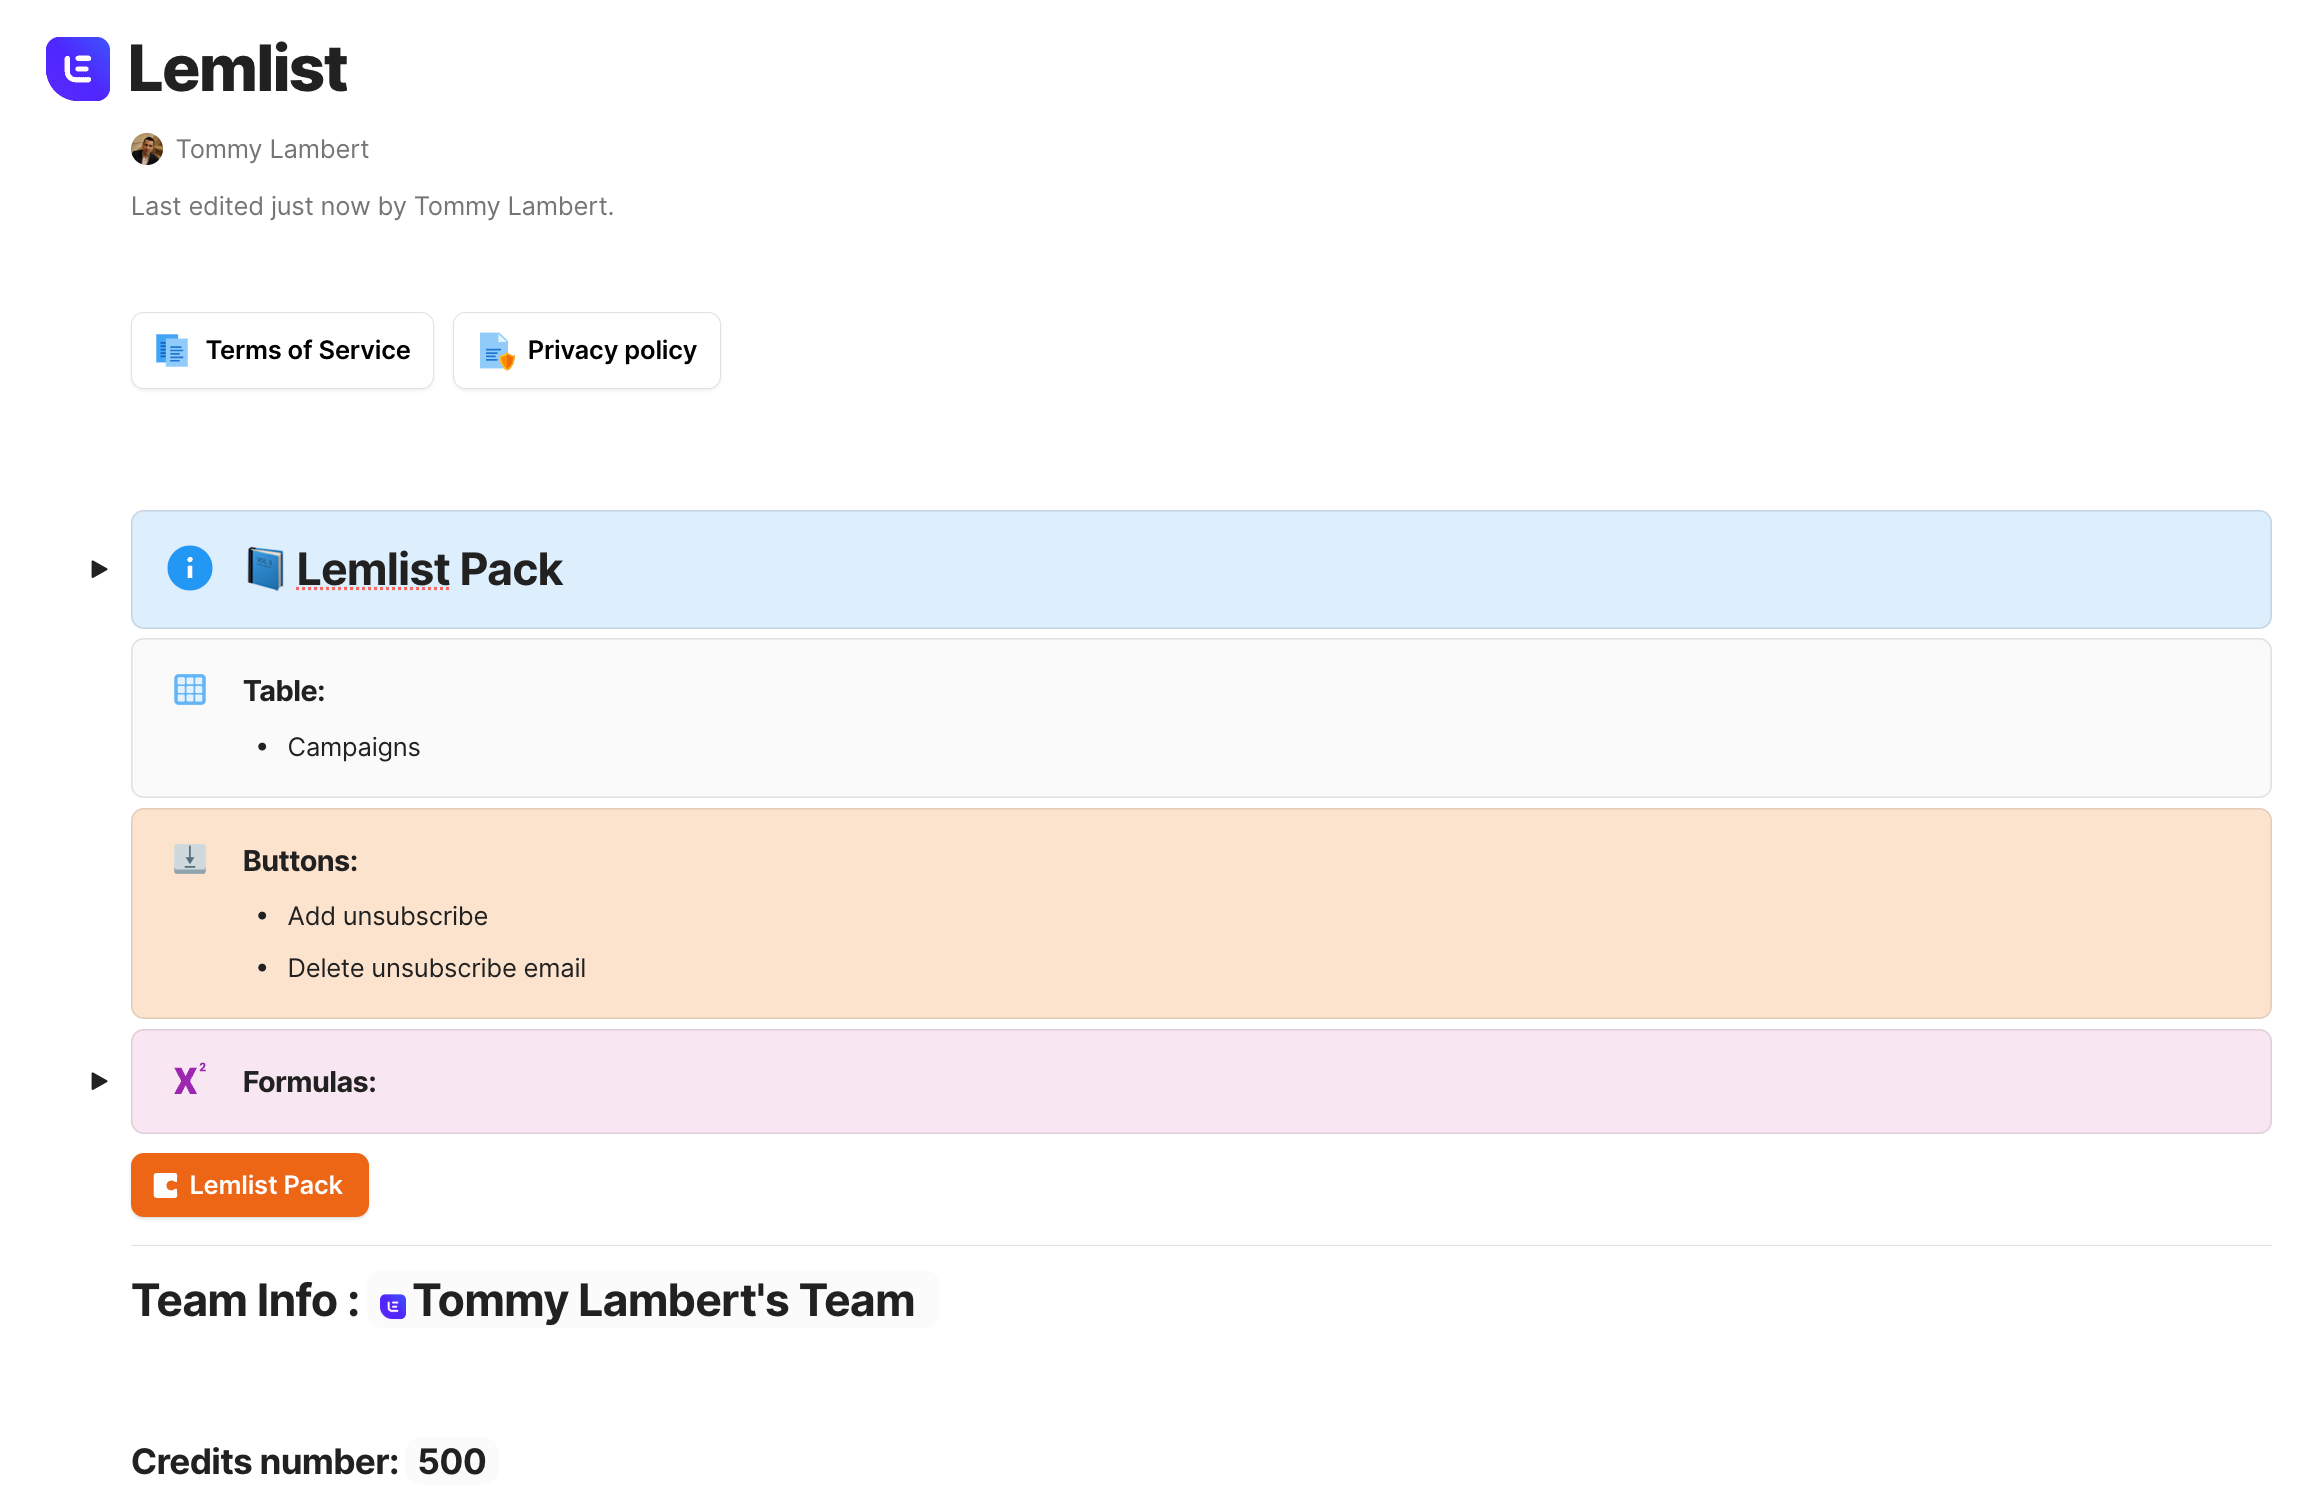Click the download icon next to Buttons

pos(189,859)
